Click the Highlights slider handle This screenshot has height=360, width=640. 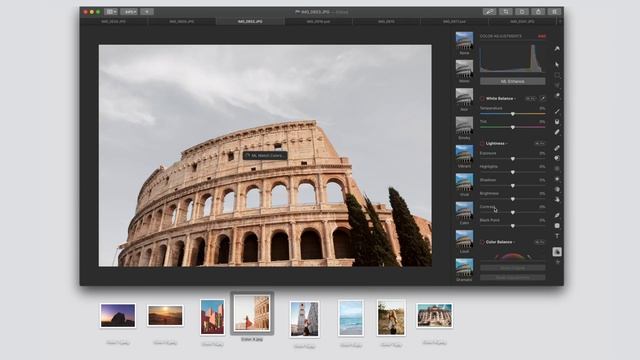coord(513,172)
